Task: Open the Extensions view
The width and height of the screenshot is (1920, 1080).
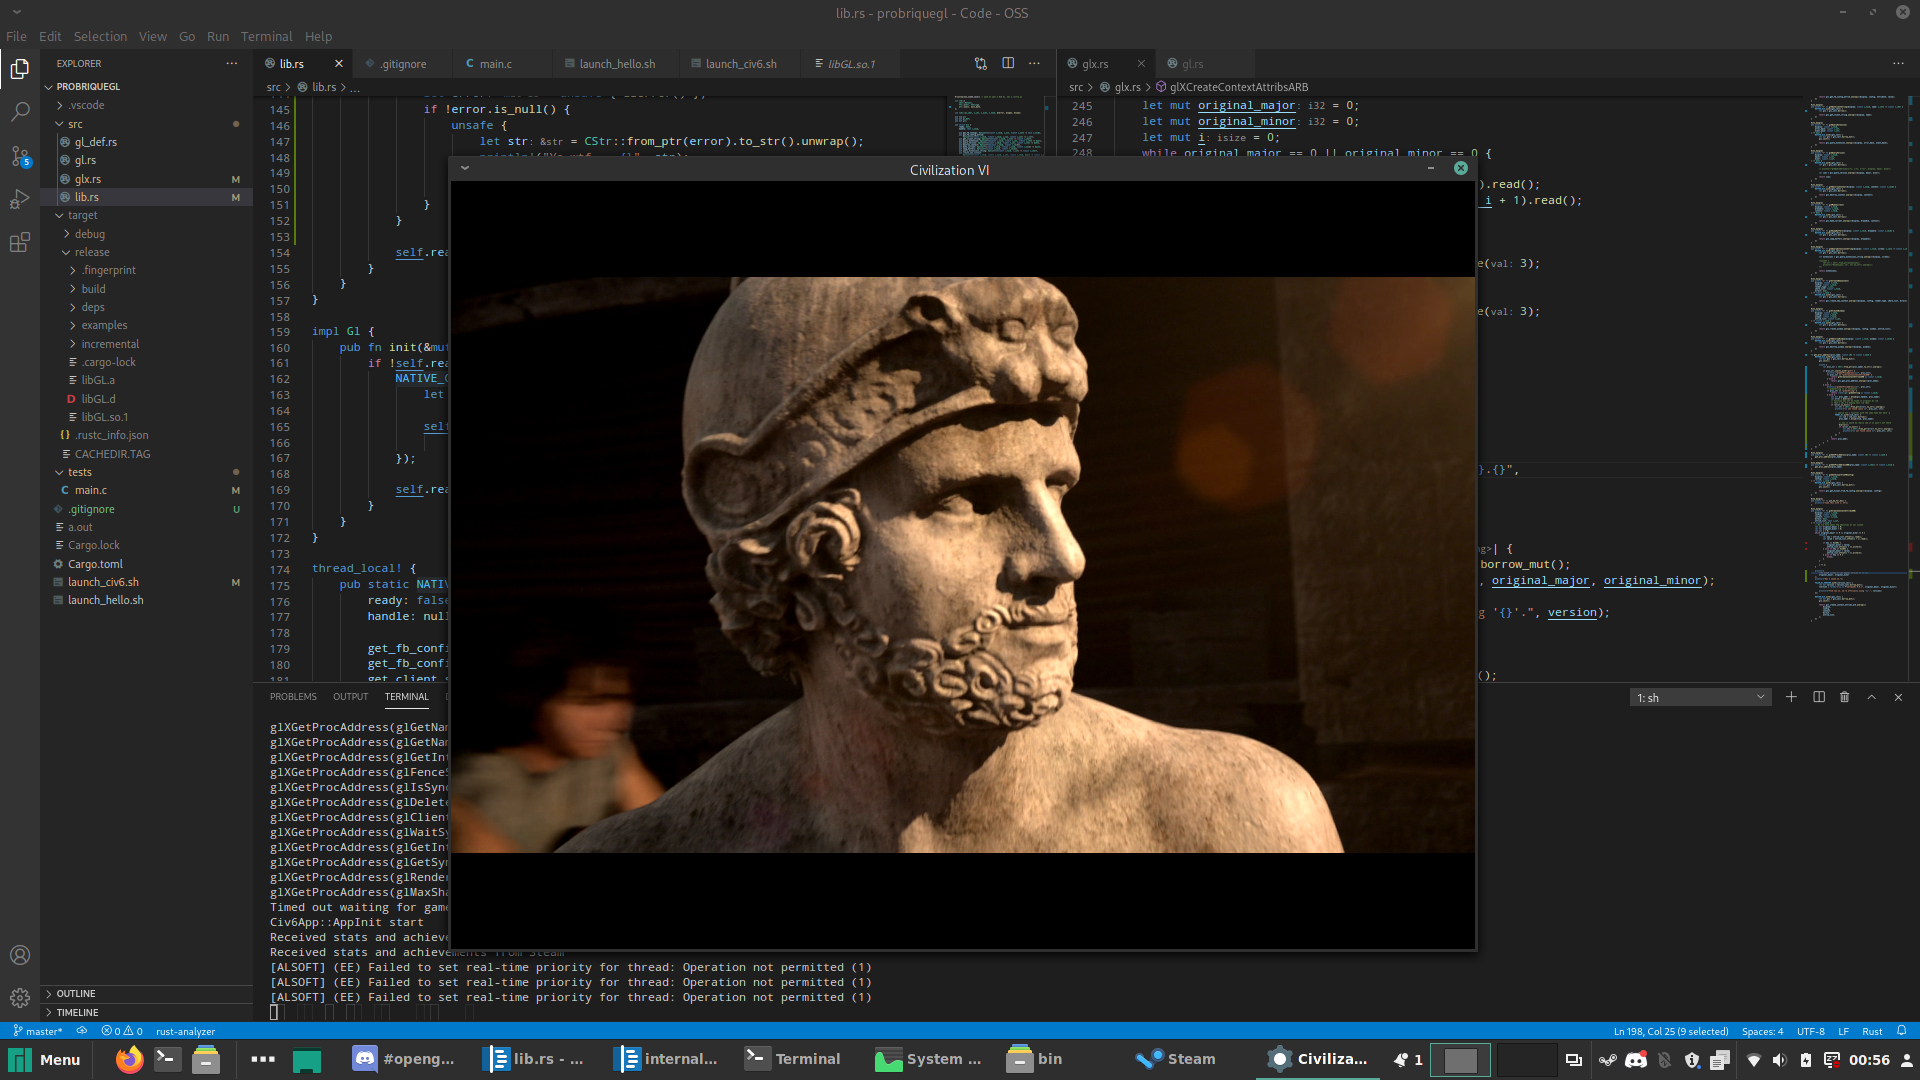Action: [x=20, y=243]
